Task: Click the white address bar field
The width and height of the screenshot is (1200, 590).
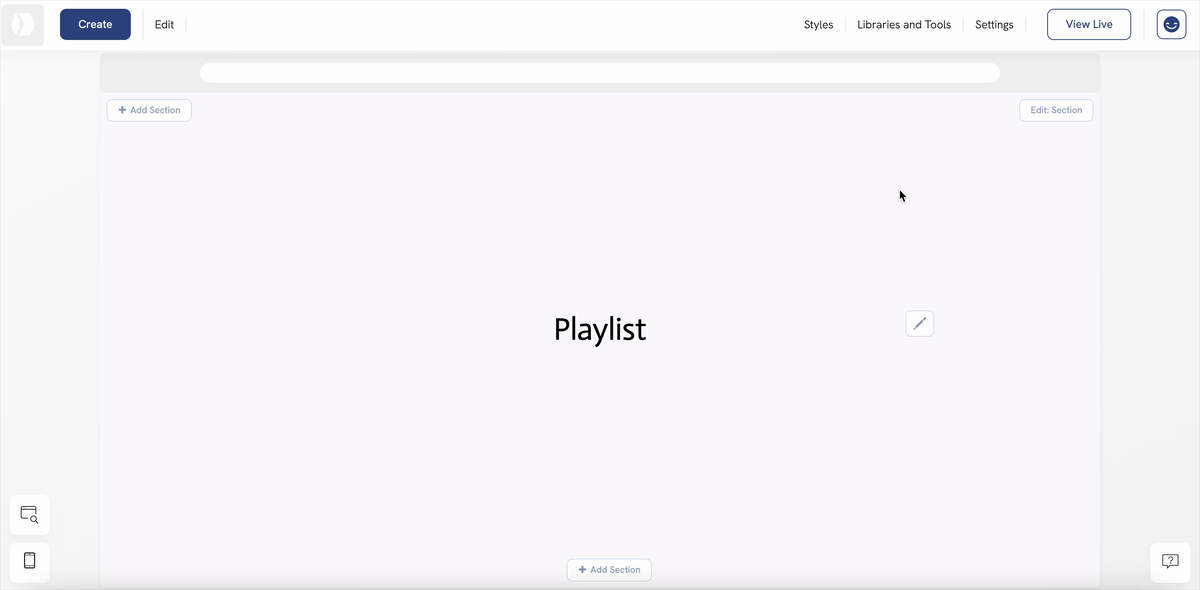Action: point(600,73)
